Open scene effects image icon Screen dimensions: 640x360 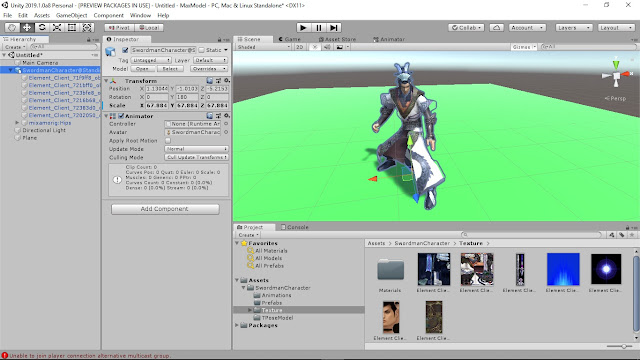[x=340, y=47]
